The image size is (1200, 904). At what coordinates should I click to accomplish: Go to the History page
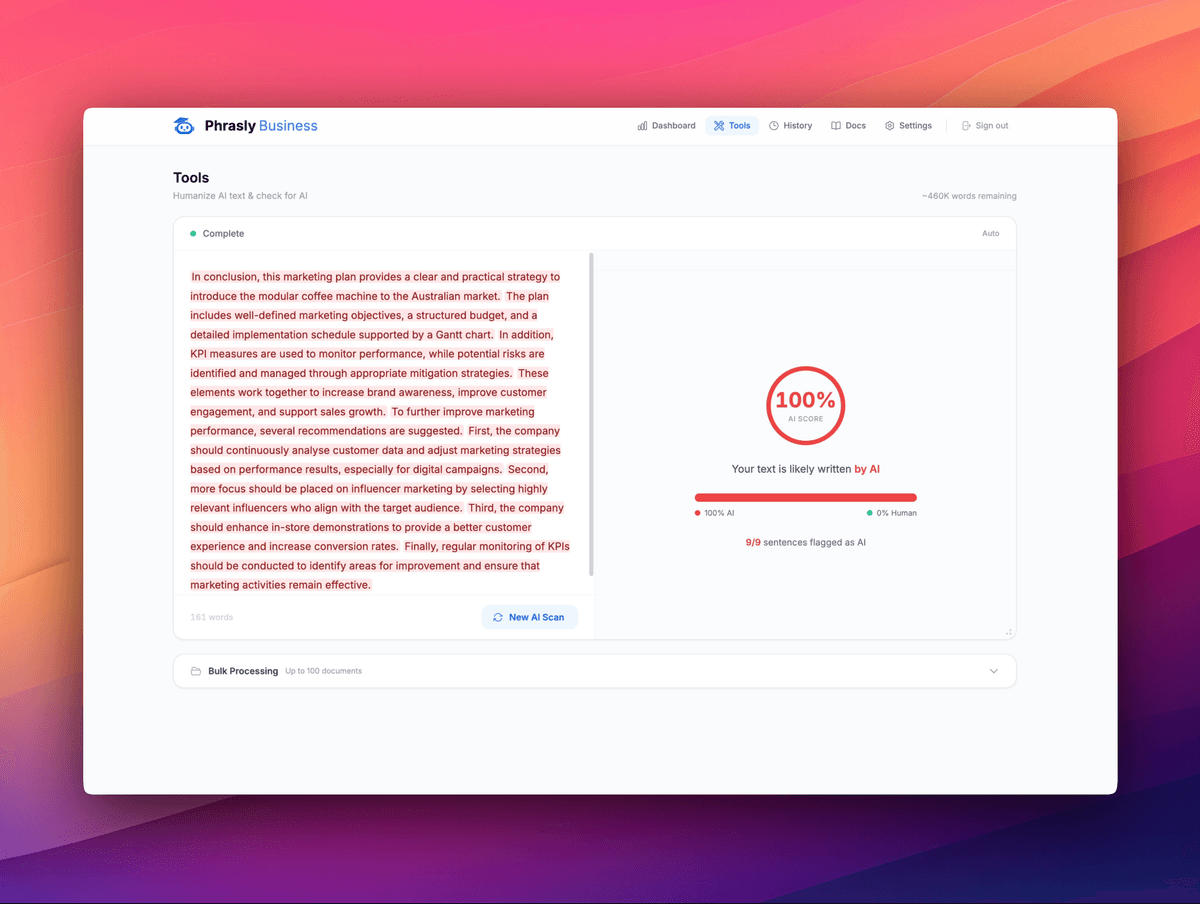(790, 126)
